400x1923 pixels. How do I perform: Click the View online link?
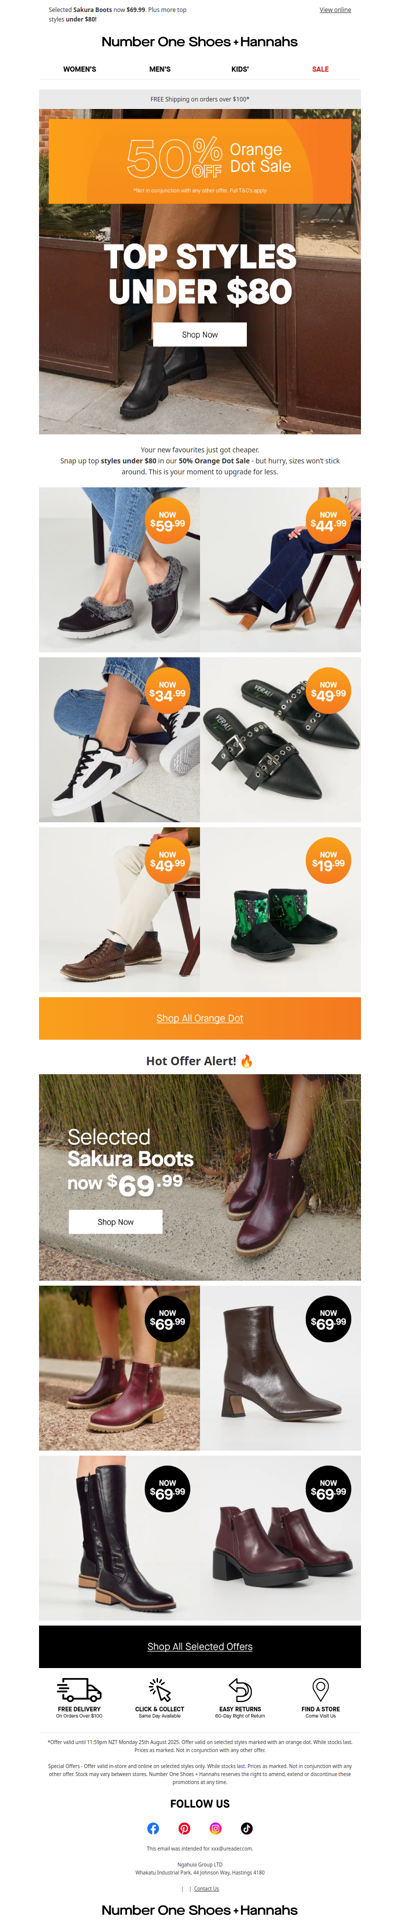pyautogui.click(x=335, y=10)
